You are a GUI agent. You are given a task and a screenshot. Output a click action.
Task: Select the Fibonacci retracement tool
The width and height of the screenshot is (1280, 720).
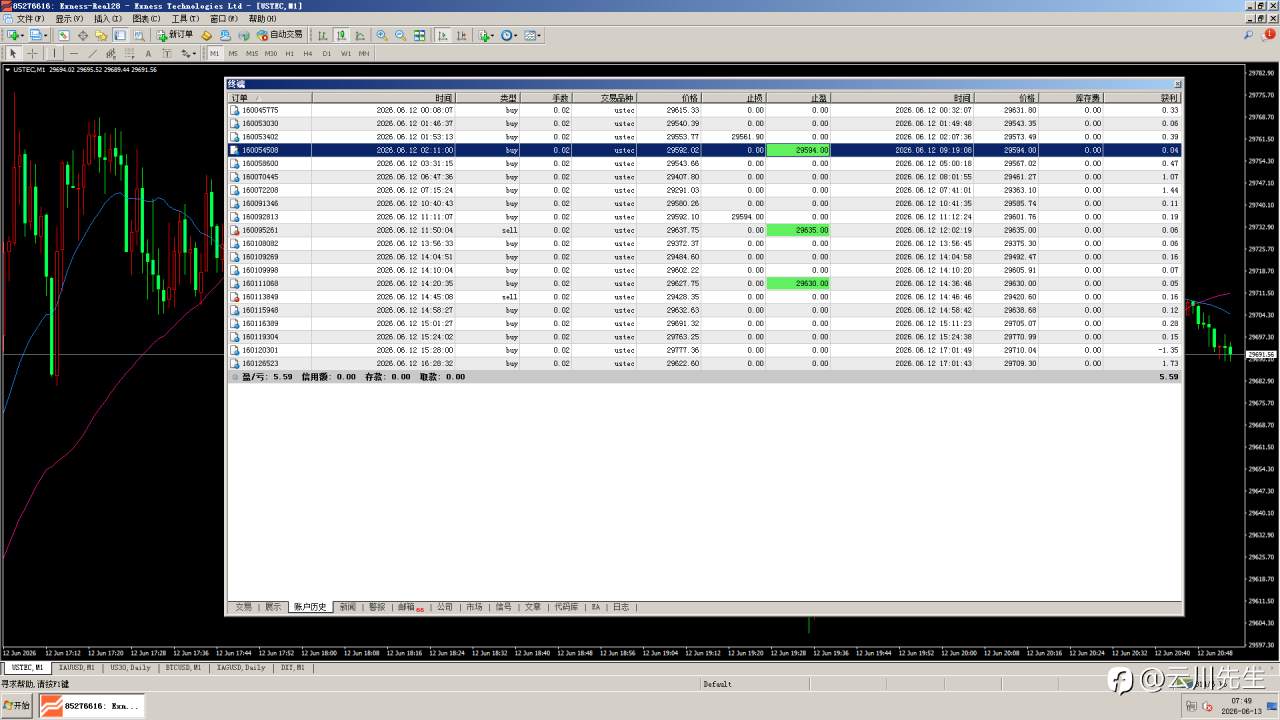click(129, 53)
